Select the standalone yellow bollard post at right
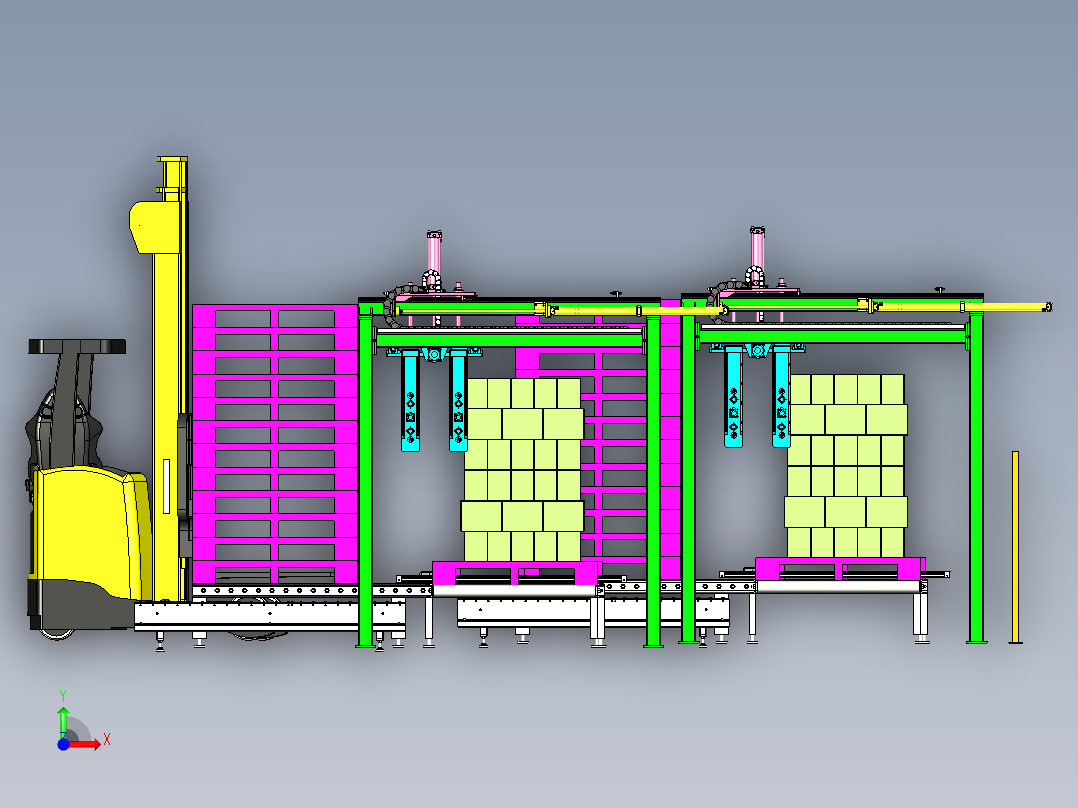This screenshot has height=808, width=1078. point(1015,547)
